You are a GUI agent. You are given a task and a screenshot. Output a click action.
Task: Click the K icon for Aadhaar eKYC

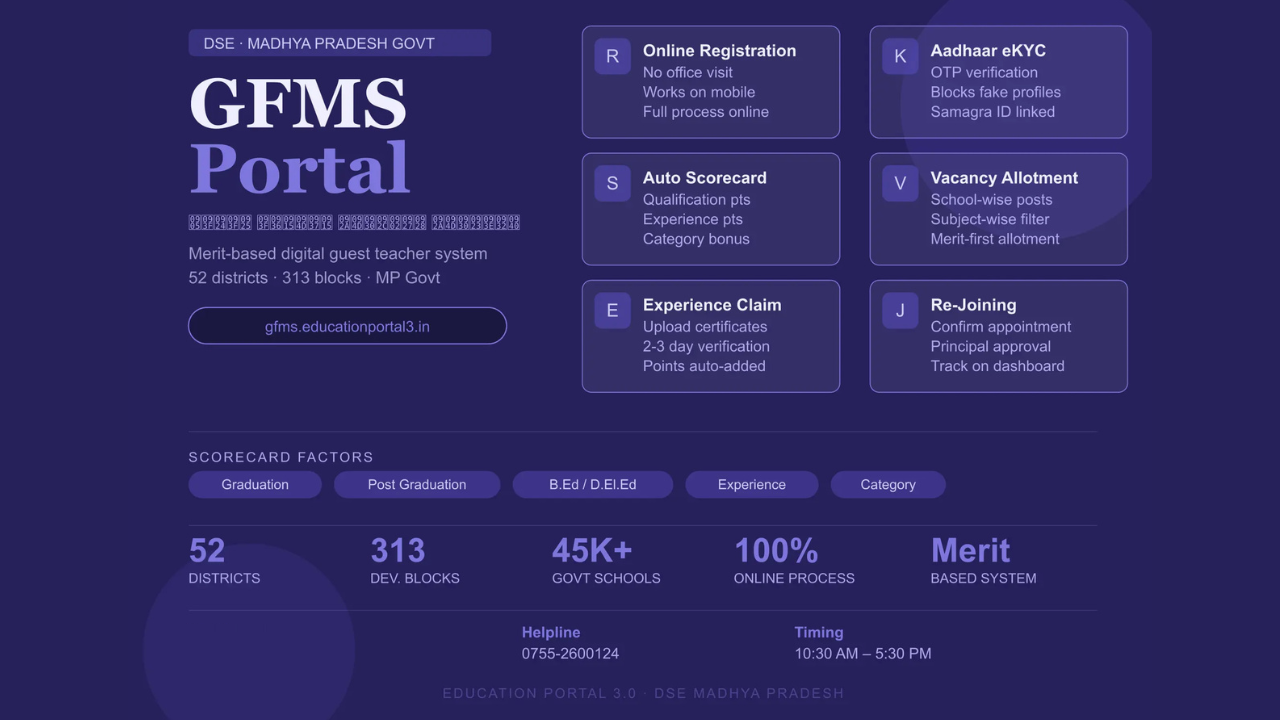[x=900, y=57]
